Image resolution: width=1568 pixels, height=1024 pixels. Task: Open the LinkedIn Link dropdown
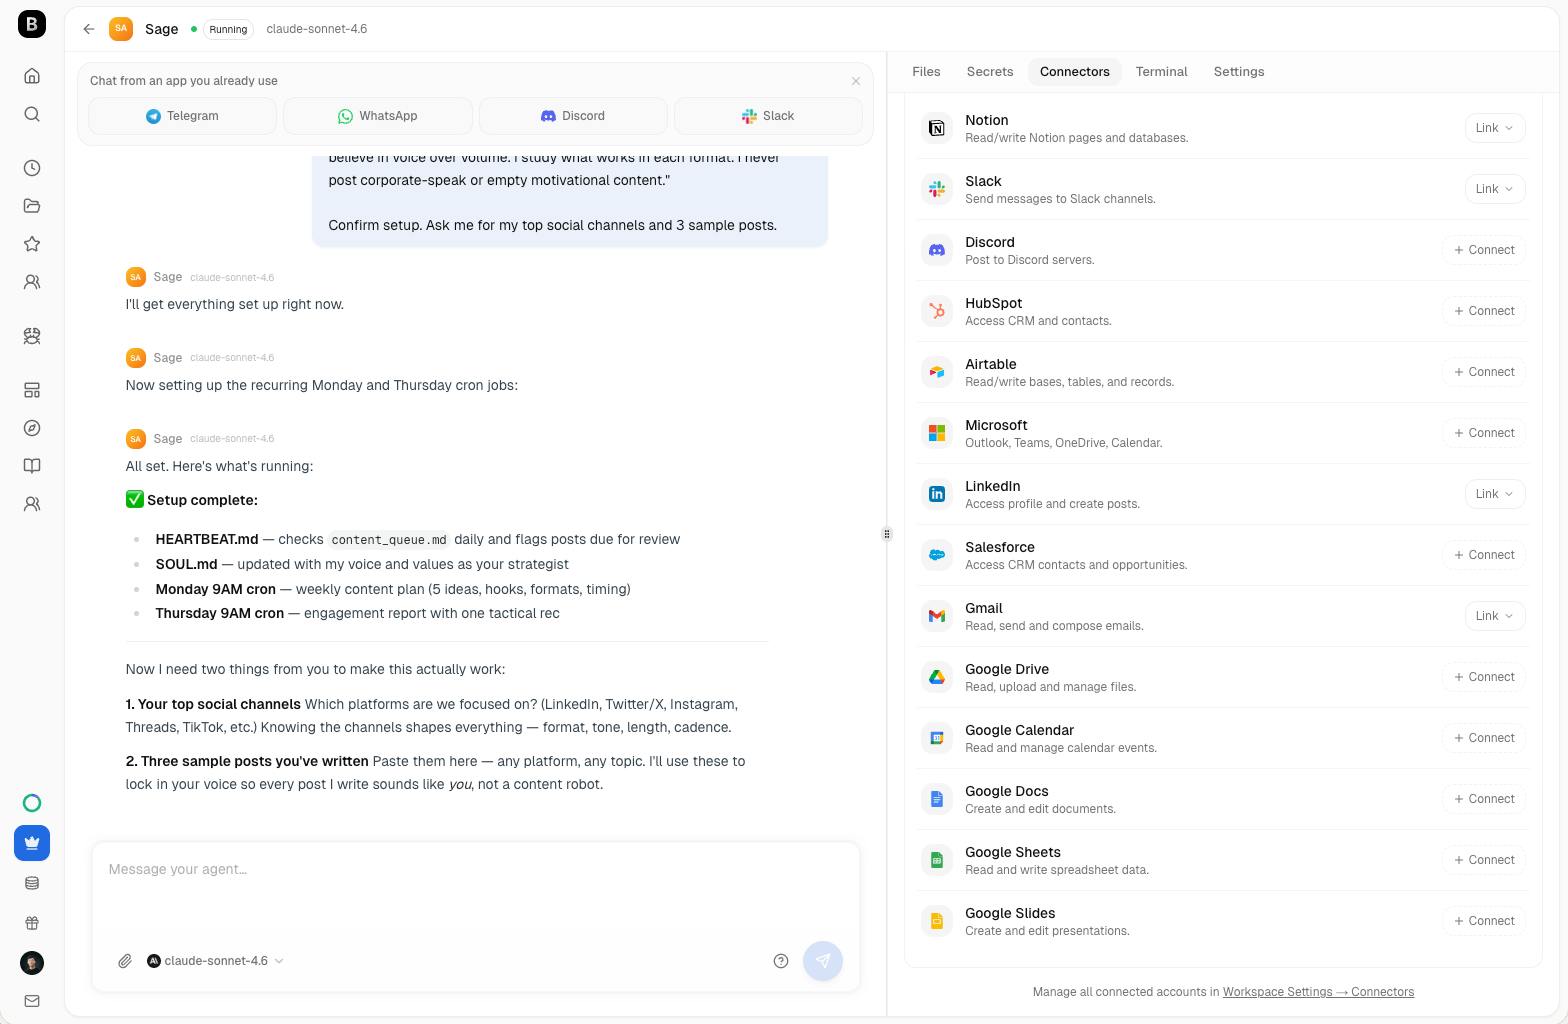click(x=1495, y=494)
